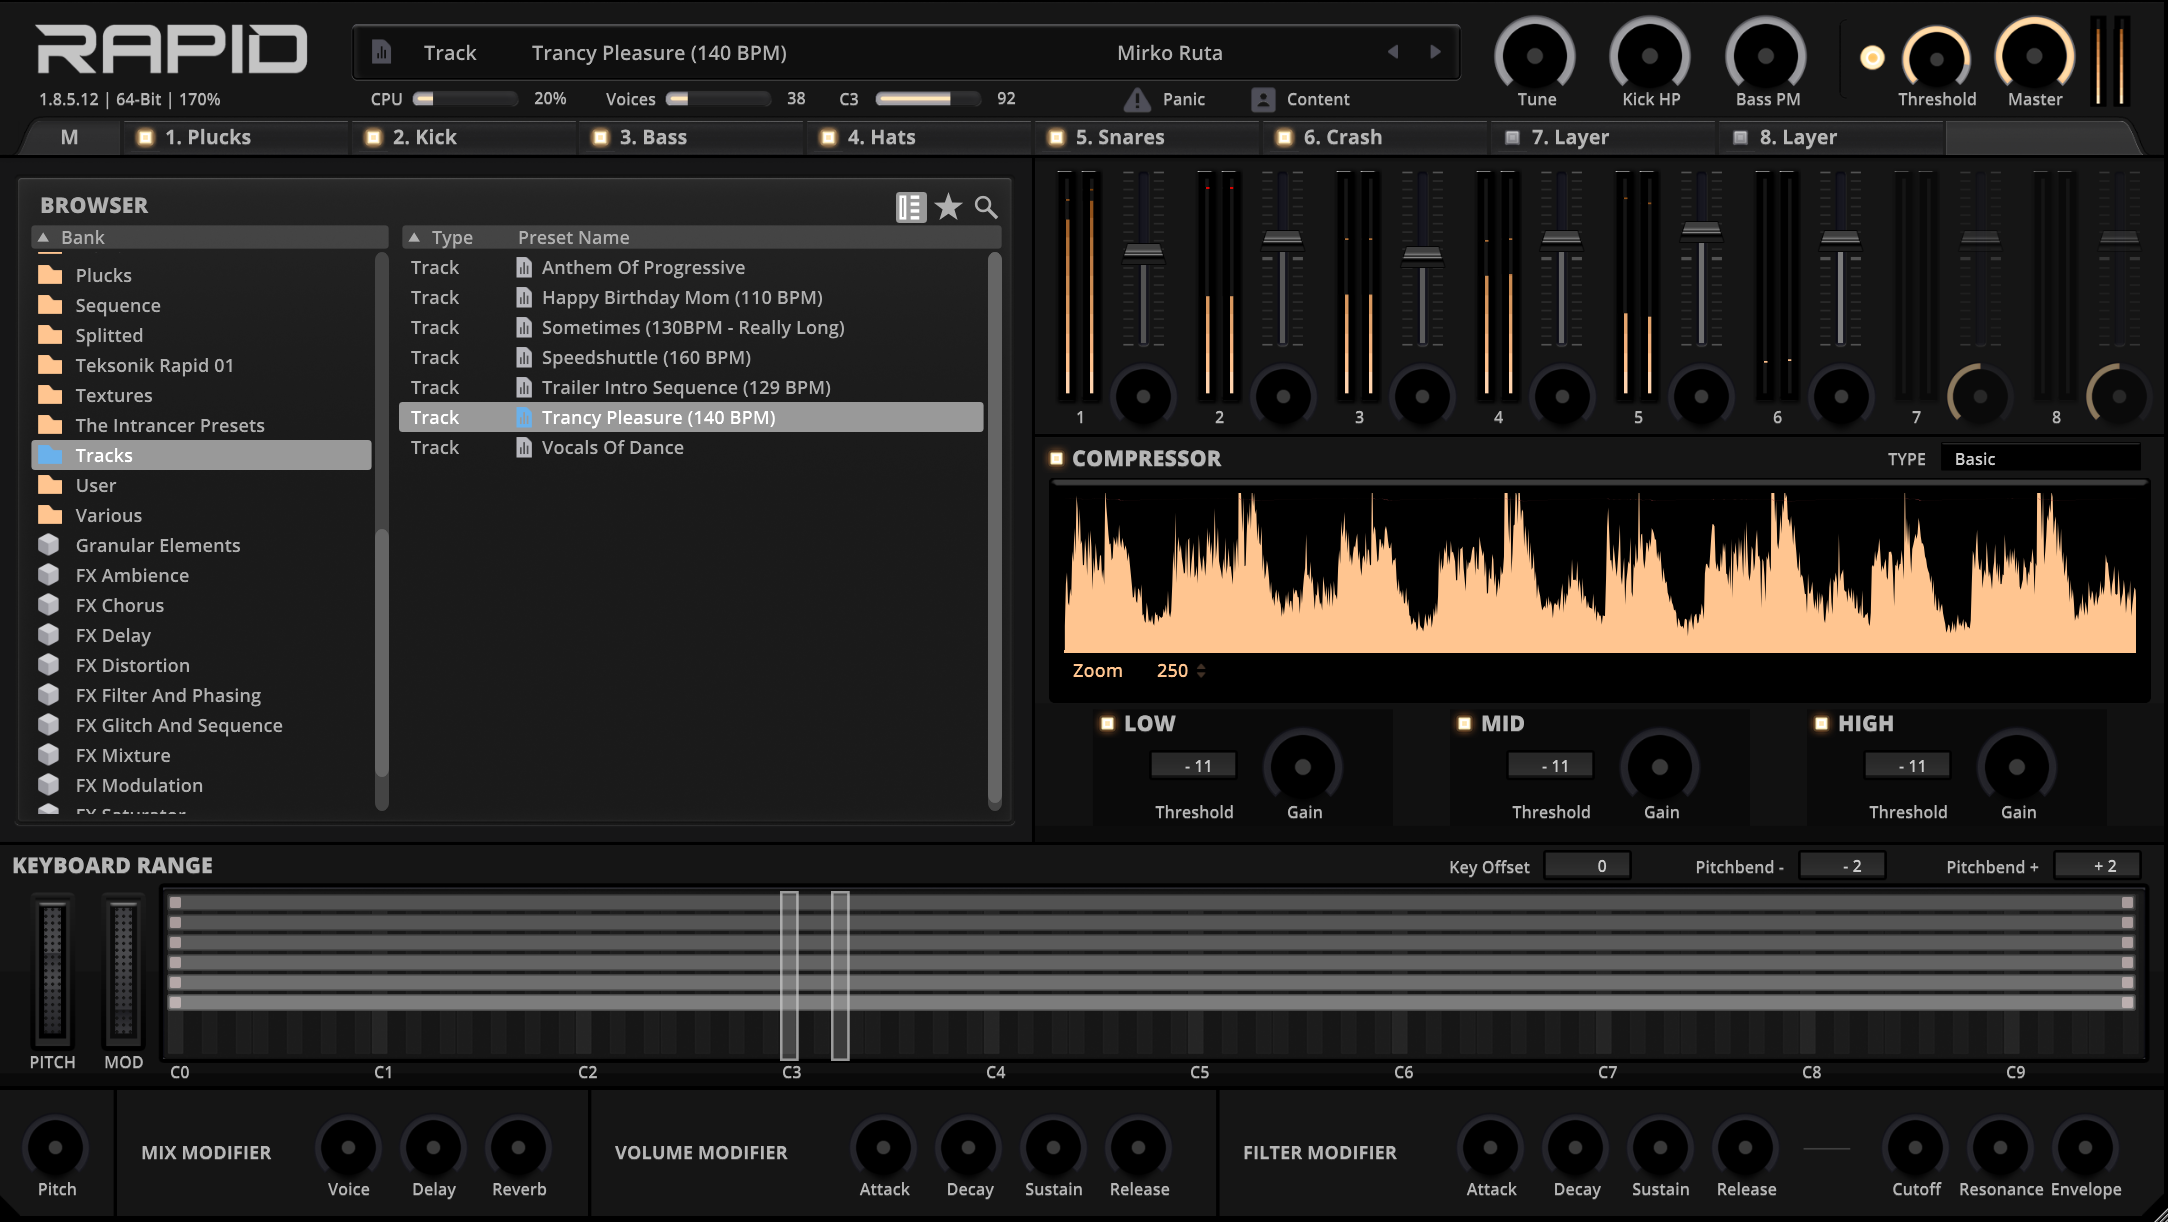Click the C3 key range marker
The image size is (2168, 1222).
point(789,975)
